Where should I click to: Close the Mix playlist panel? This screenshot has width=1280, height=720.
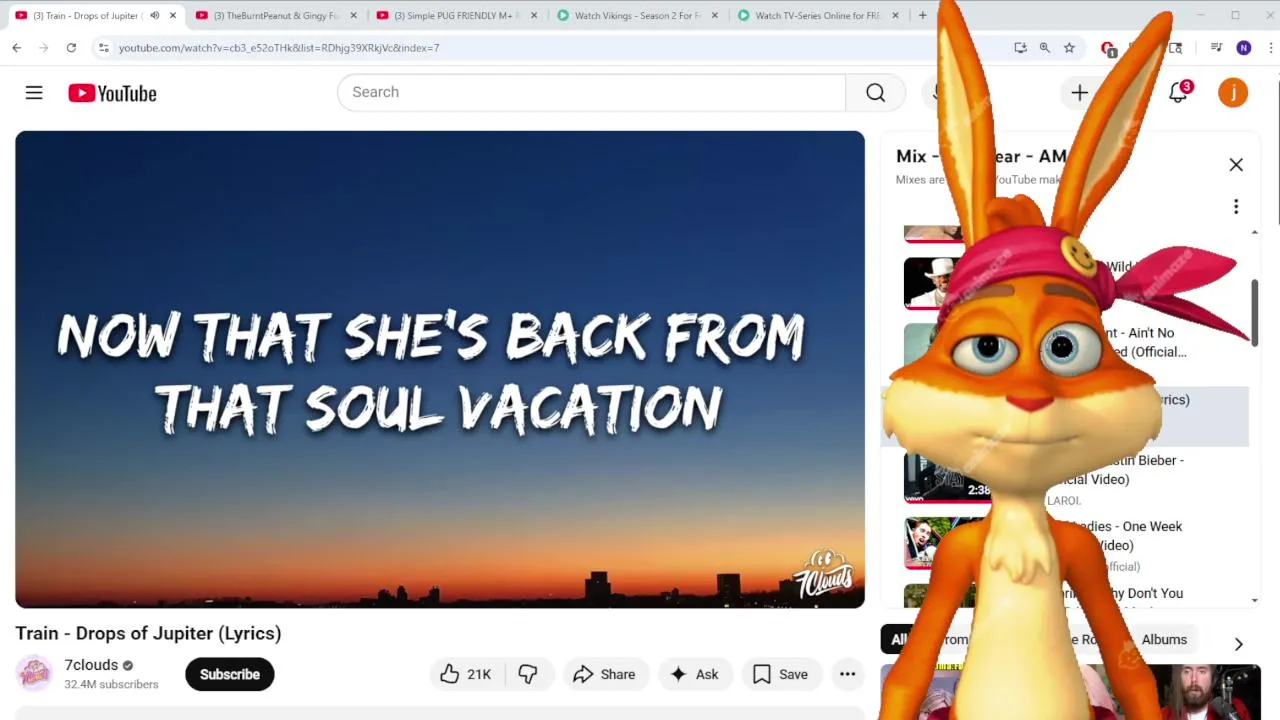(x=1236, y=165)
